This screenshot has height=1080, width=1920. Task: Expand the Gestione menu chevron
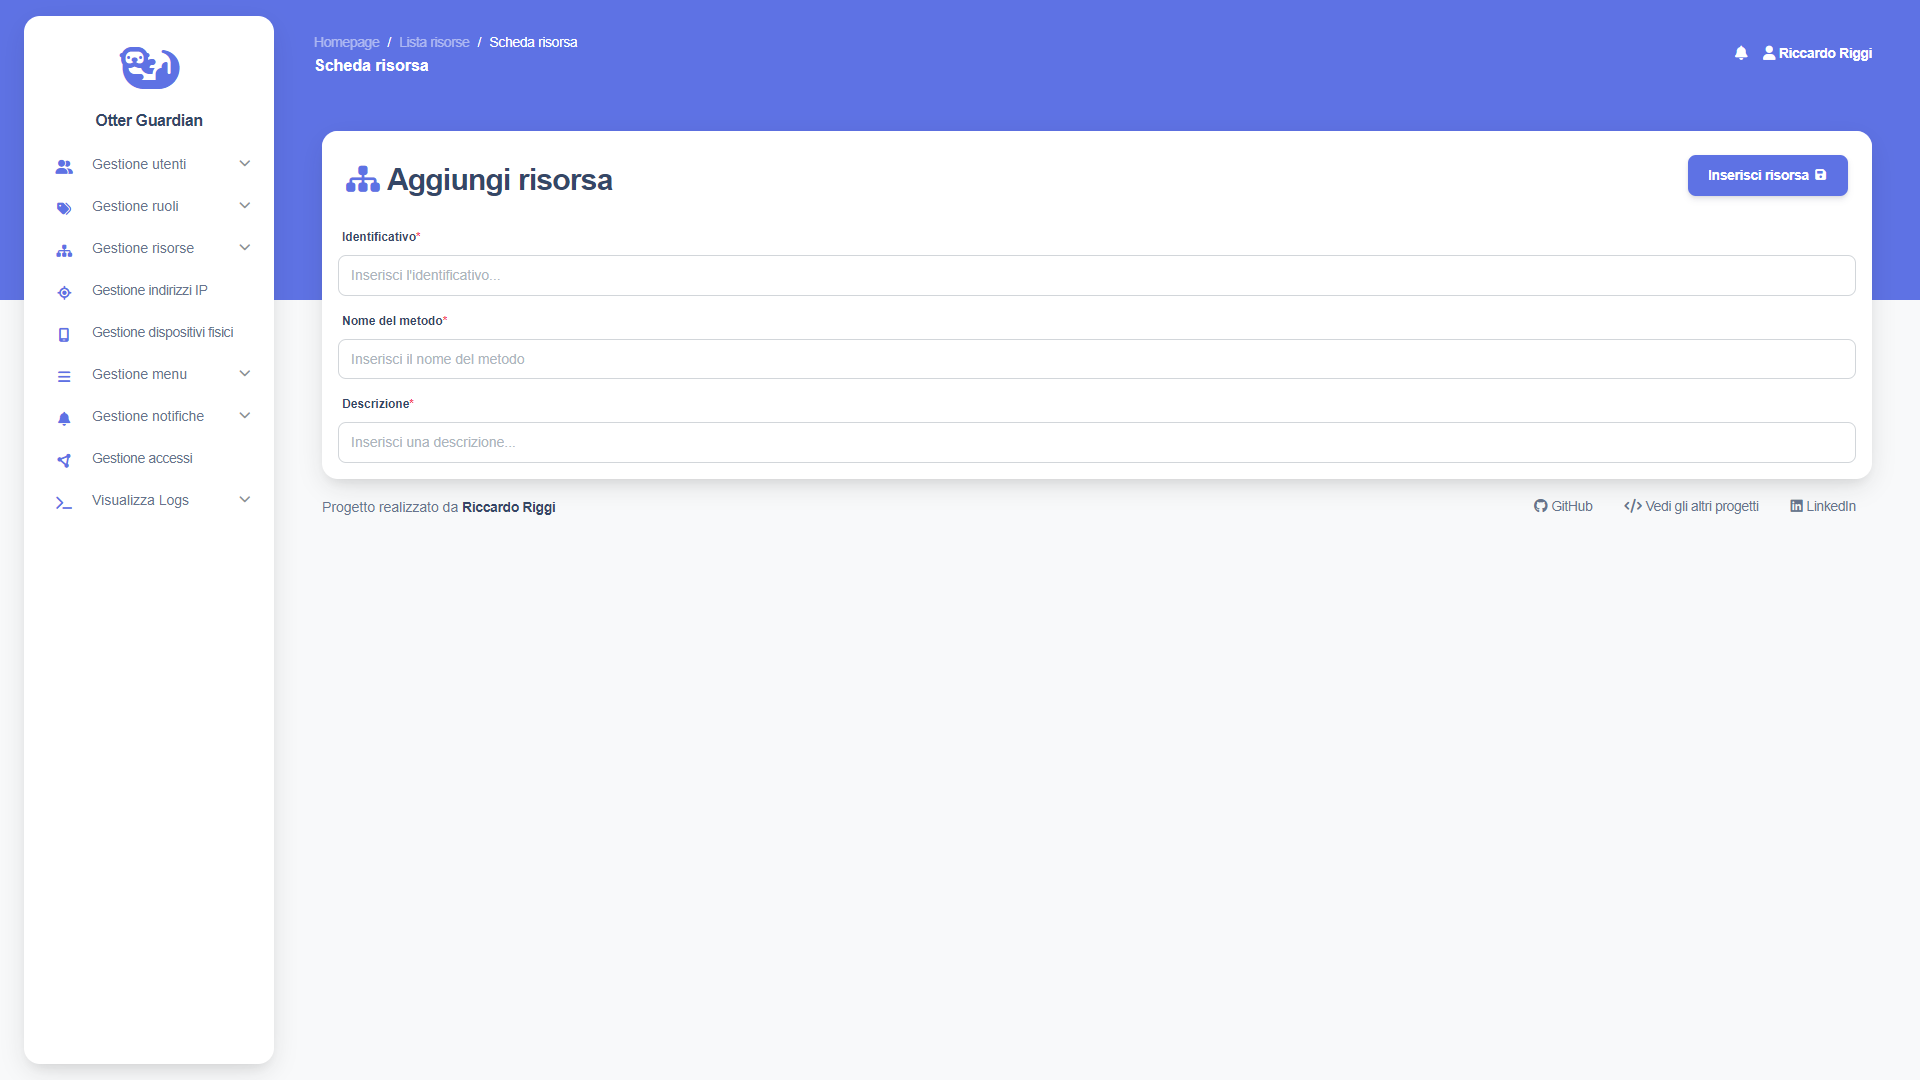(245, 374)
